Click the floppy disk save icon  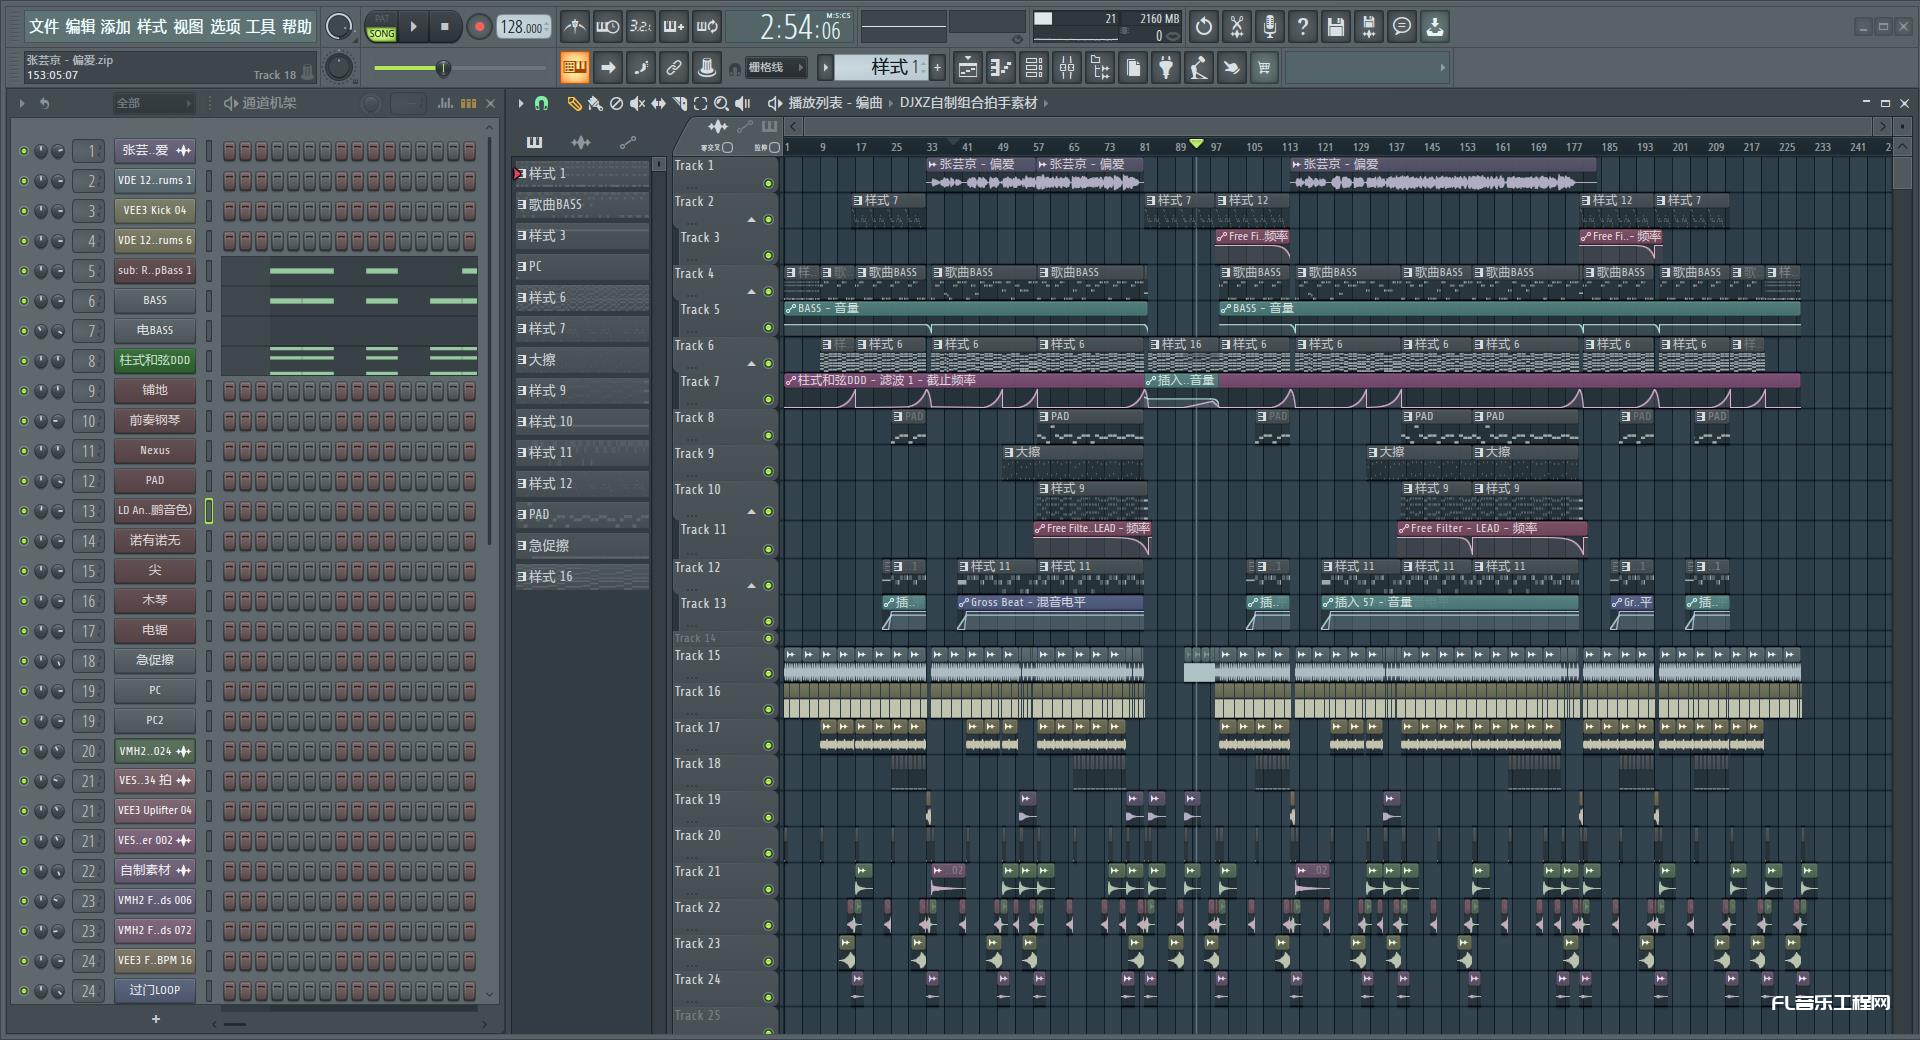pyautogui.click(x=1336, y=27)
